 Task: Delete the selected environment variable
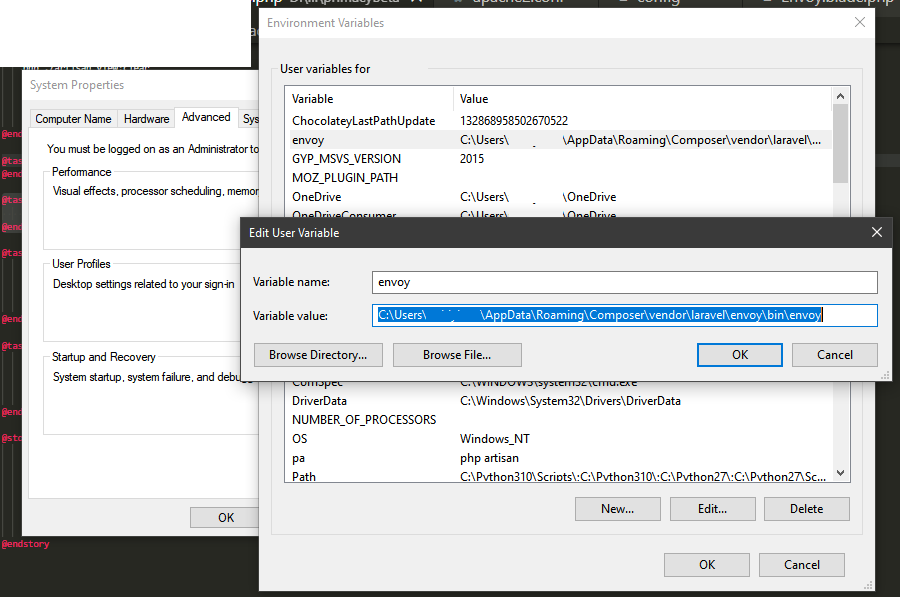(806, 508)
